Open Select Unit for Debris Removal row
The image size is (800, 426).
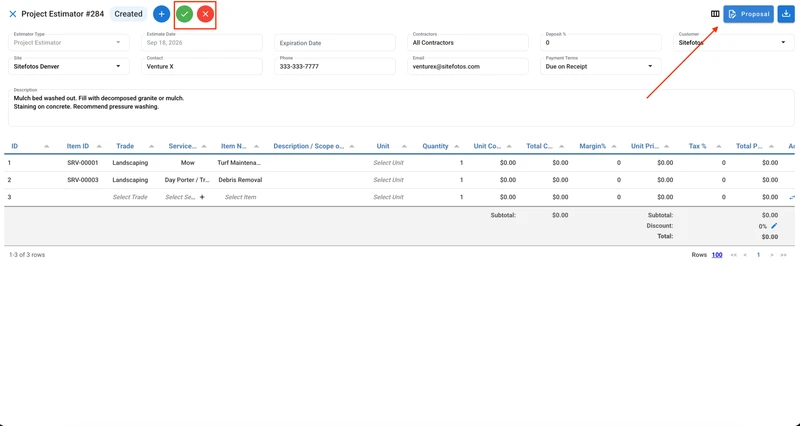tap(388, 180)
